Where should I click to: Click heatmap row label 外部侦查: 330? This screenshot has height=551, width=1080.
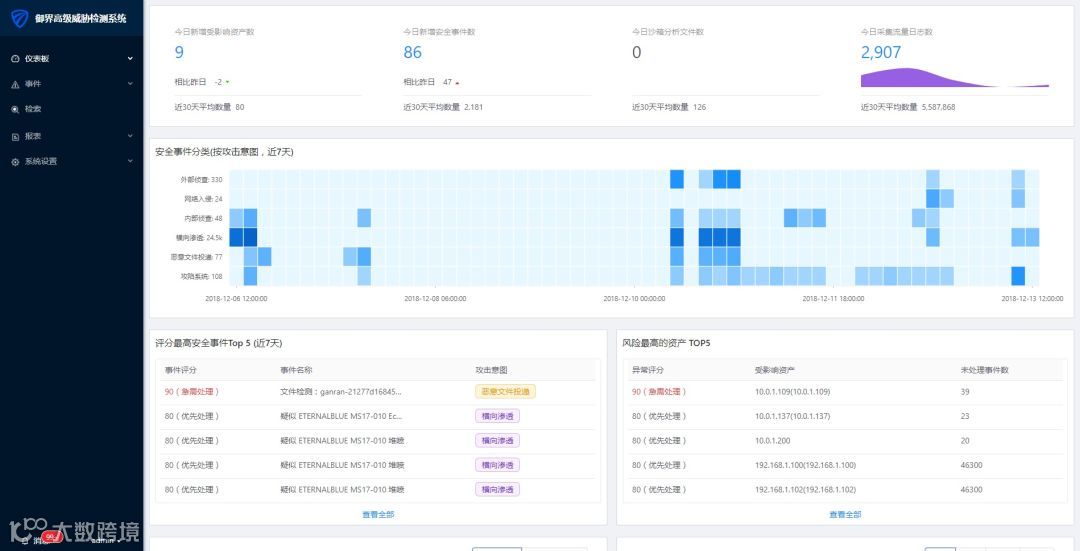pyautogui.click(x=201, y=180)
